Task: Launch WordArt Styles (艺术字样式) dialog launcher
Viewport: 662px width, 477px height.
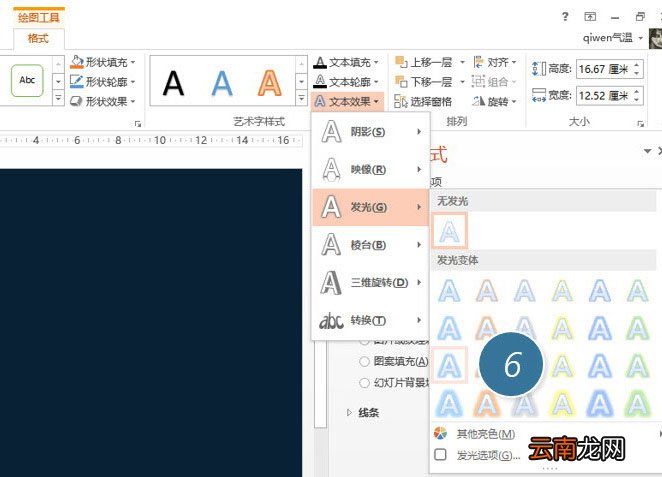Action: point(138,124)
